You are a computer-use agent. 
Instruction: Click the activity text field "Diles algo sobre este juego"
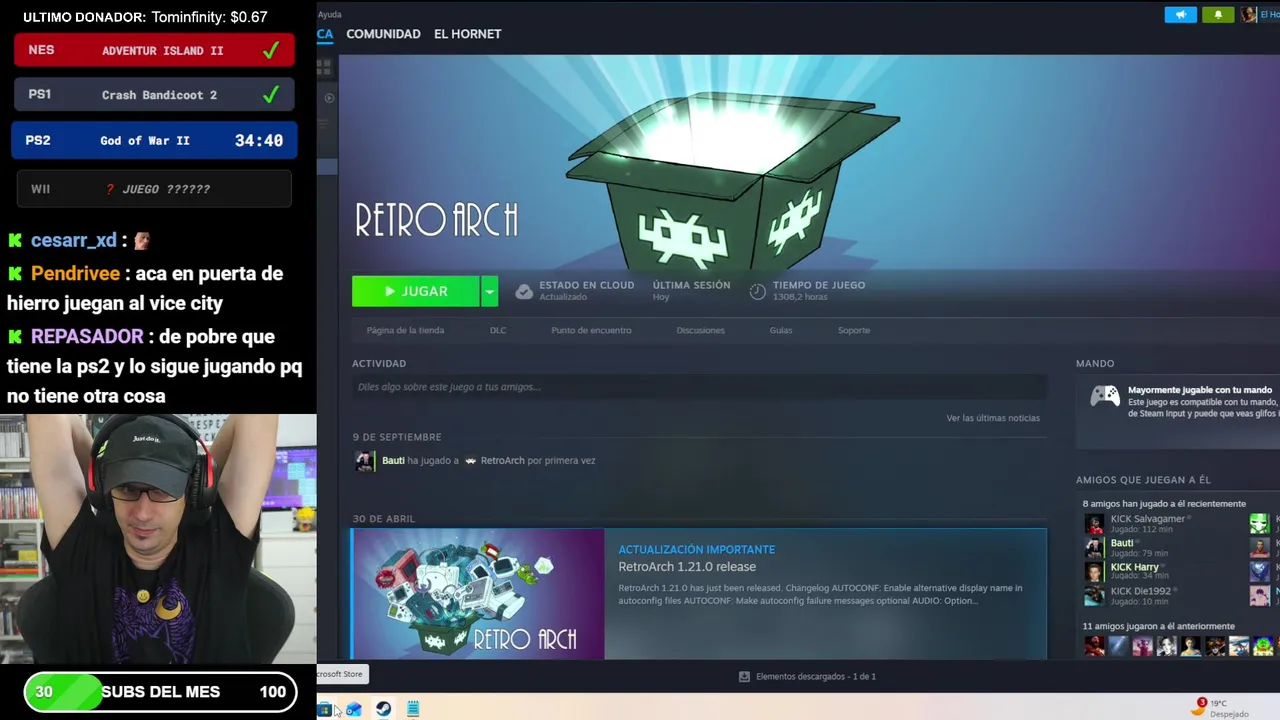[699, 387]
